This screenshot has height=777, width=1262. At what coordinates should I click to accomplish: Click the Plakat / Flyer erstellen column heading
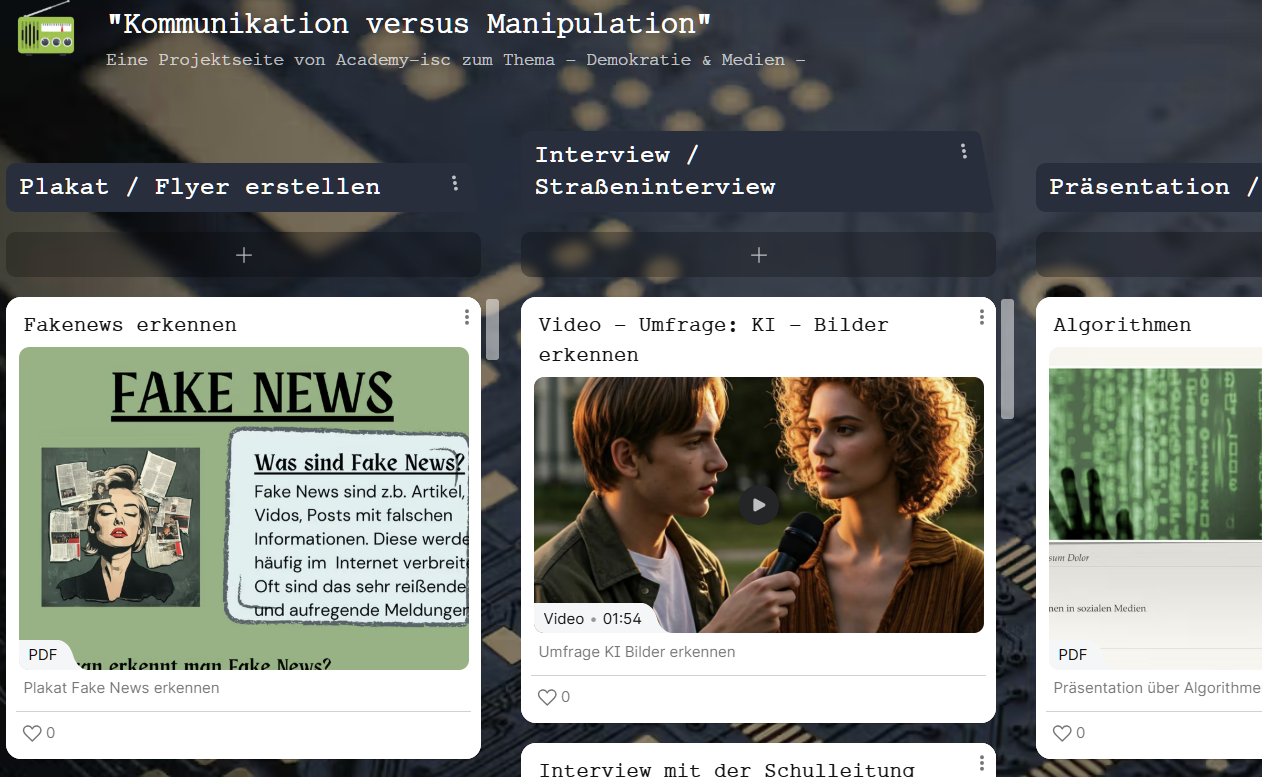(x=200, y=187)
